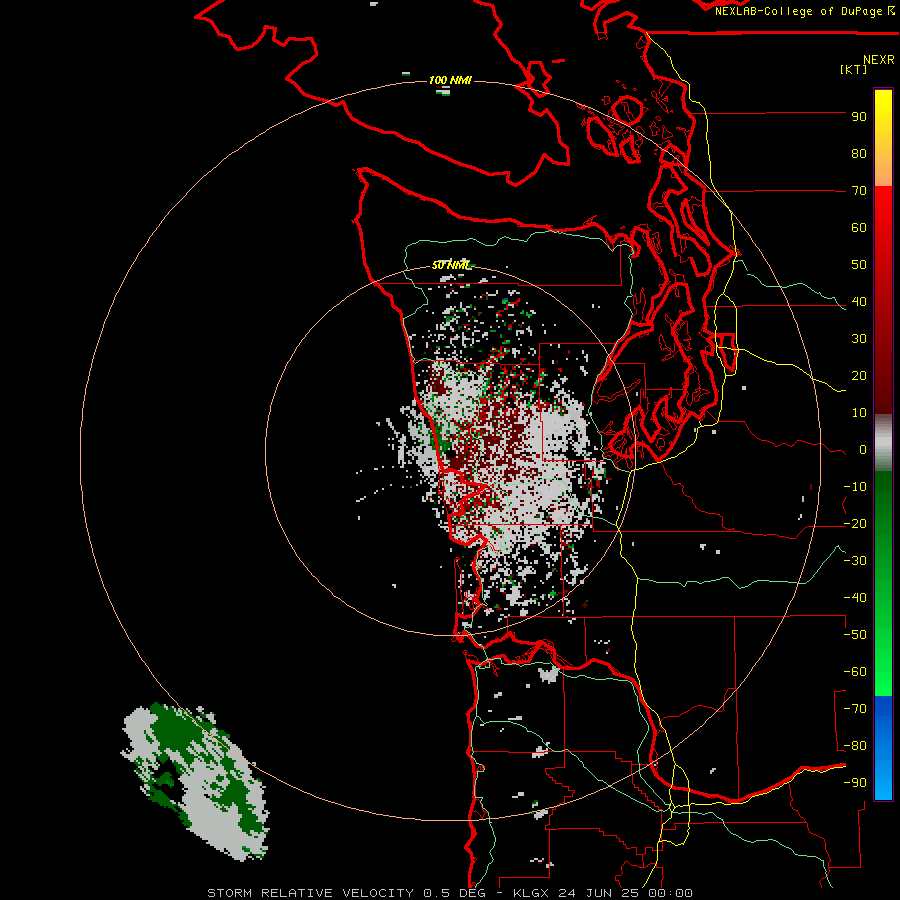Click the -50 value on the velocity scale

click(855, 635)
